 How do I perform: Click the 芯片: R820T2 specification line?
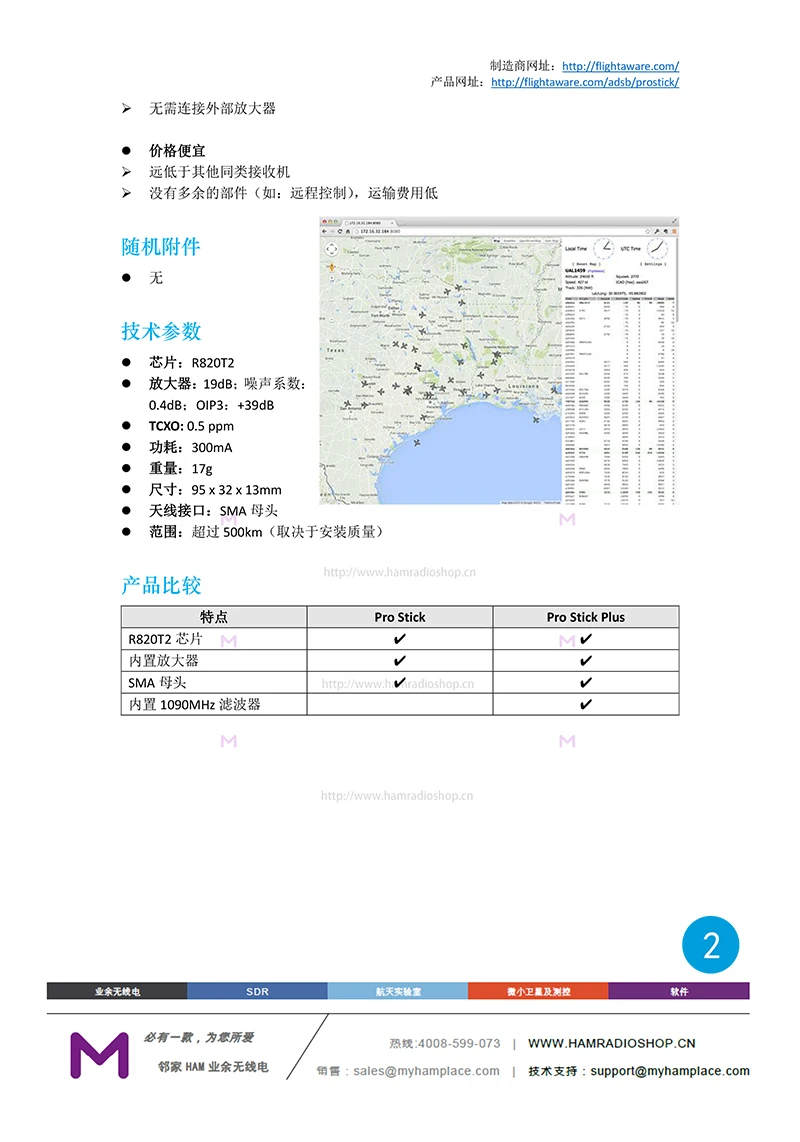(192, 363)
